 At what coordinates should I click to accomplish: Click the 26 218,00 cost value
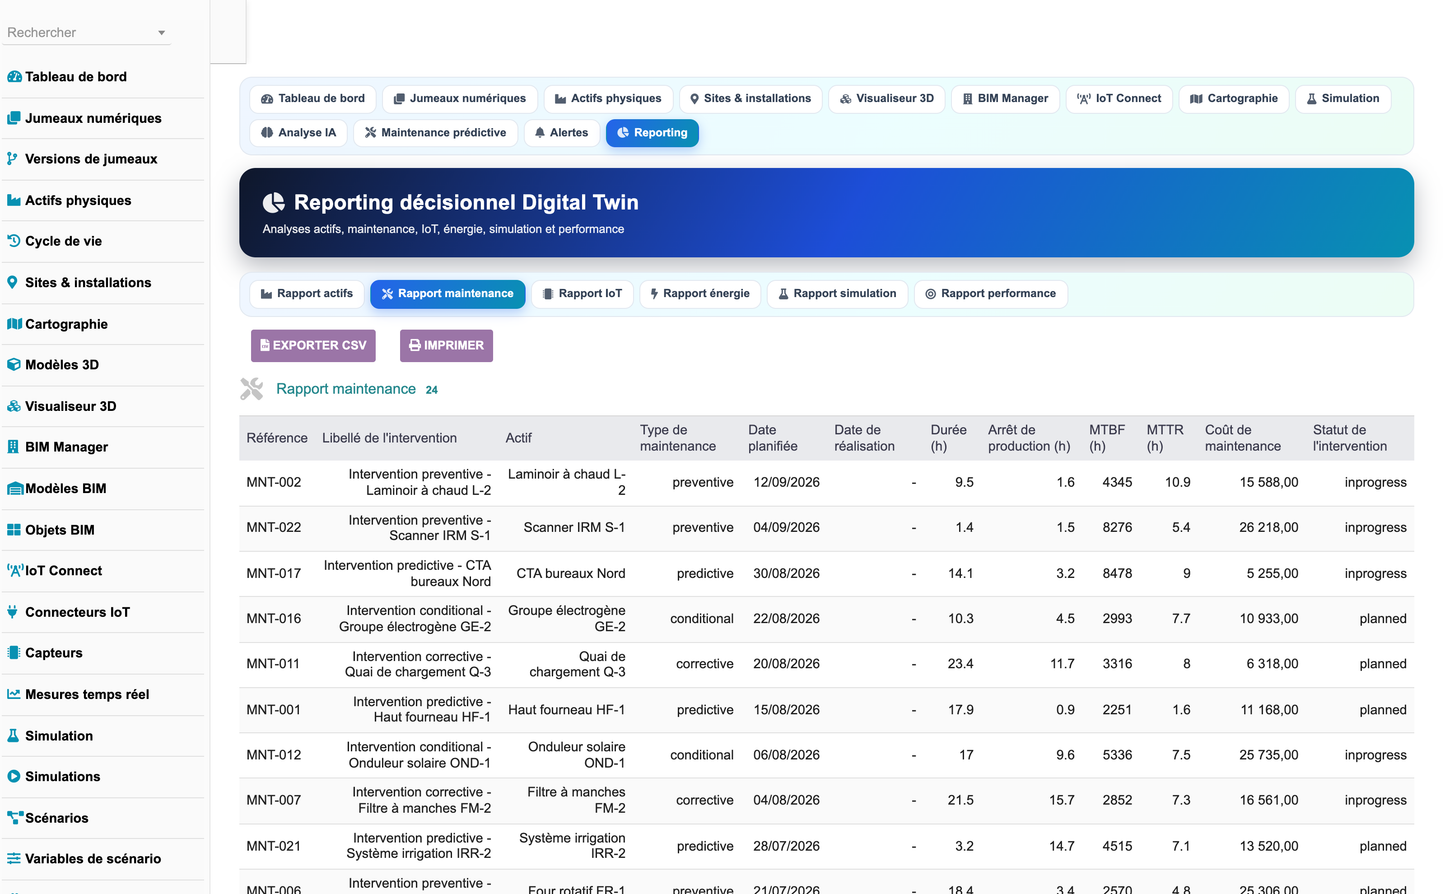1269,528
